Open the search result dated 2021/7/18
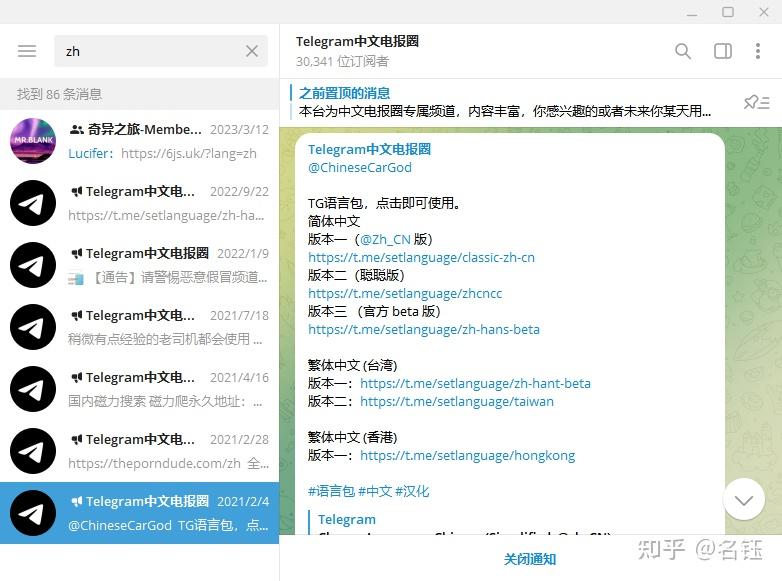The image size is (782, 581). pos(140,327)
